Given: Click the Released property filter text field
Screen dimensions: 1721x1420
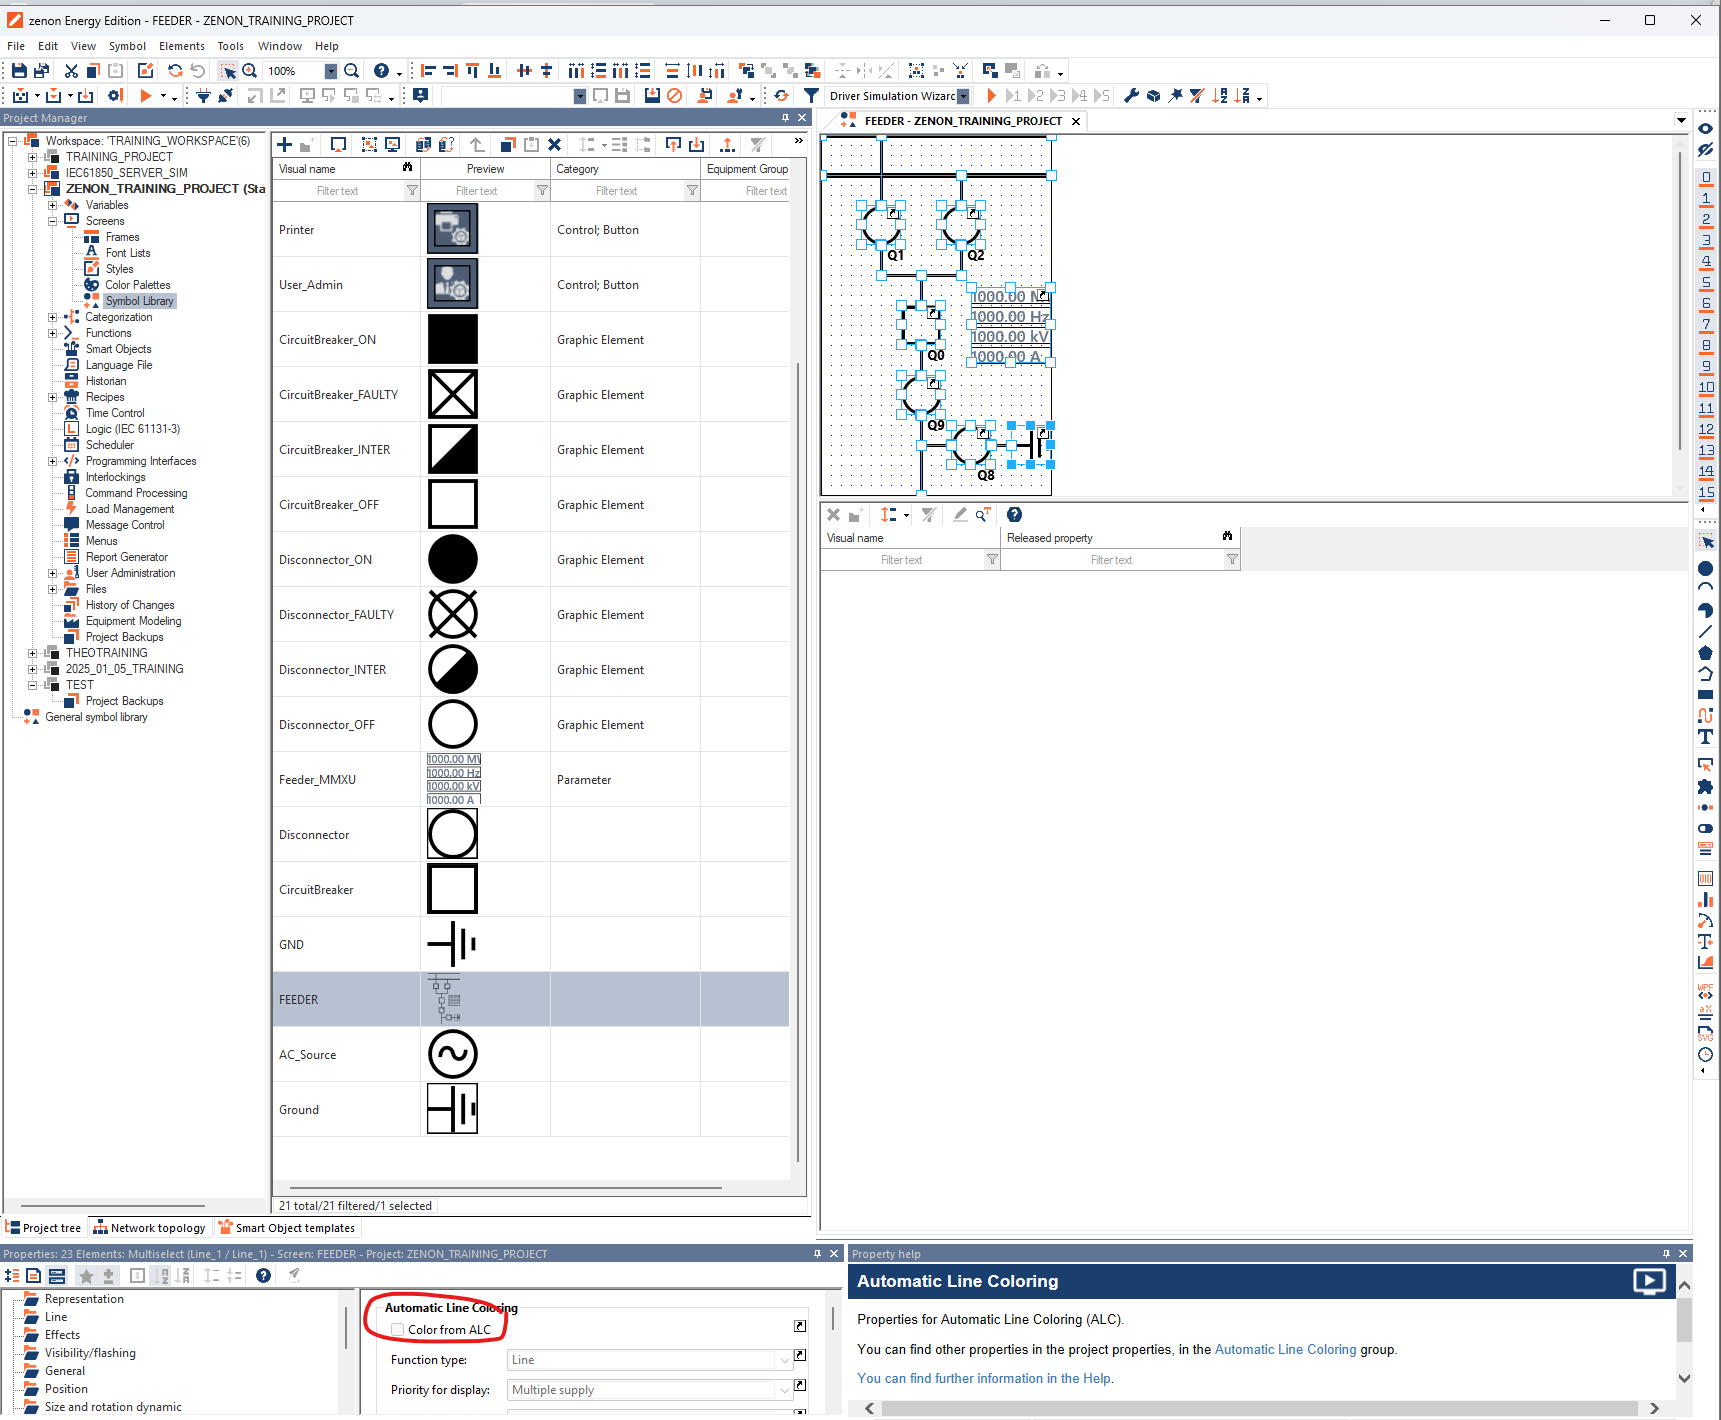Looking at the screenshot, I should (x=1111, y=560).
